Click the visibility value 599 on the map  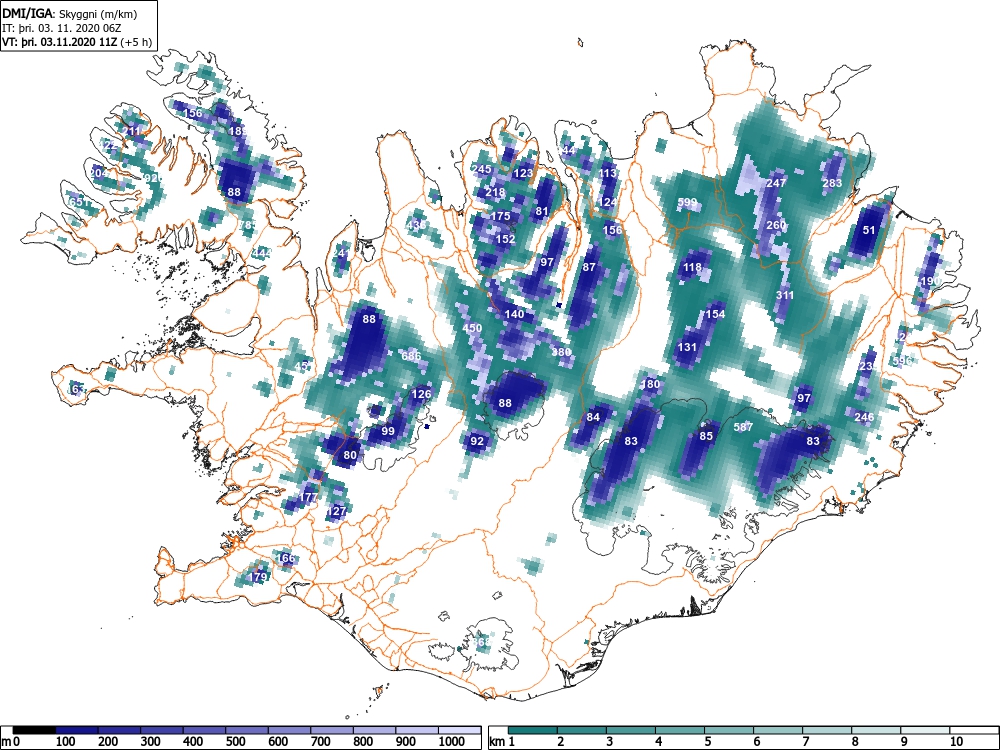pyautogui.click(x=688, y=202)
